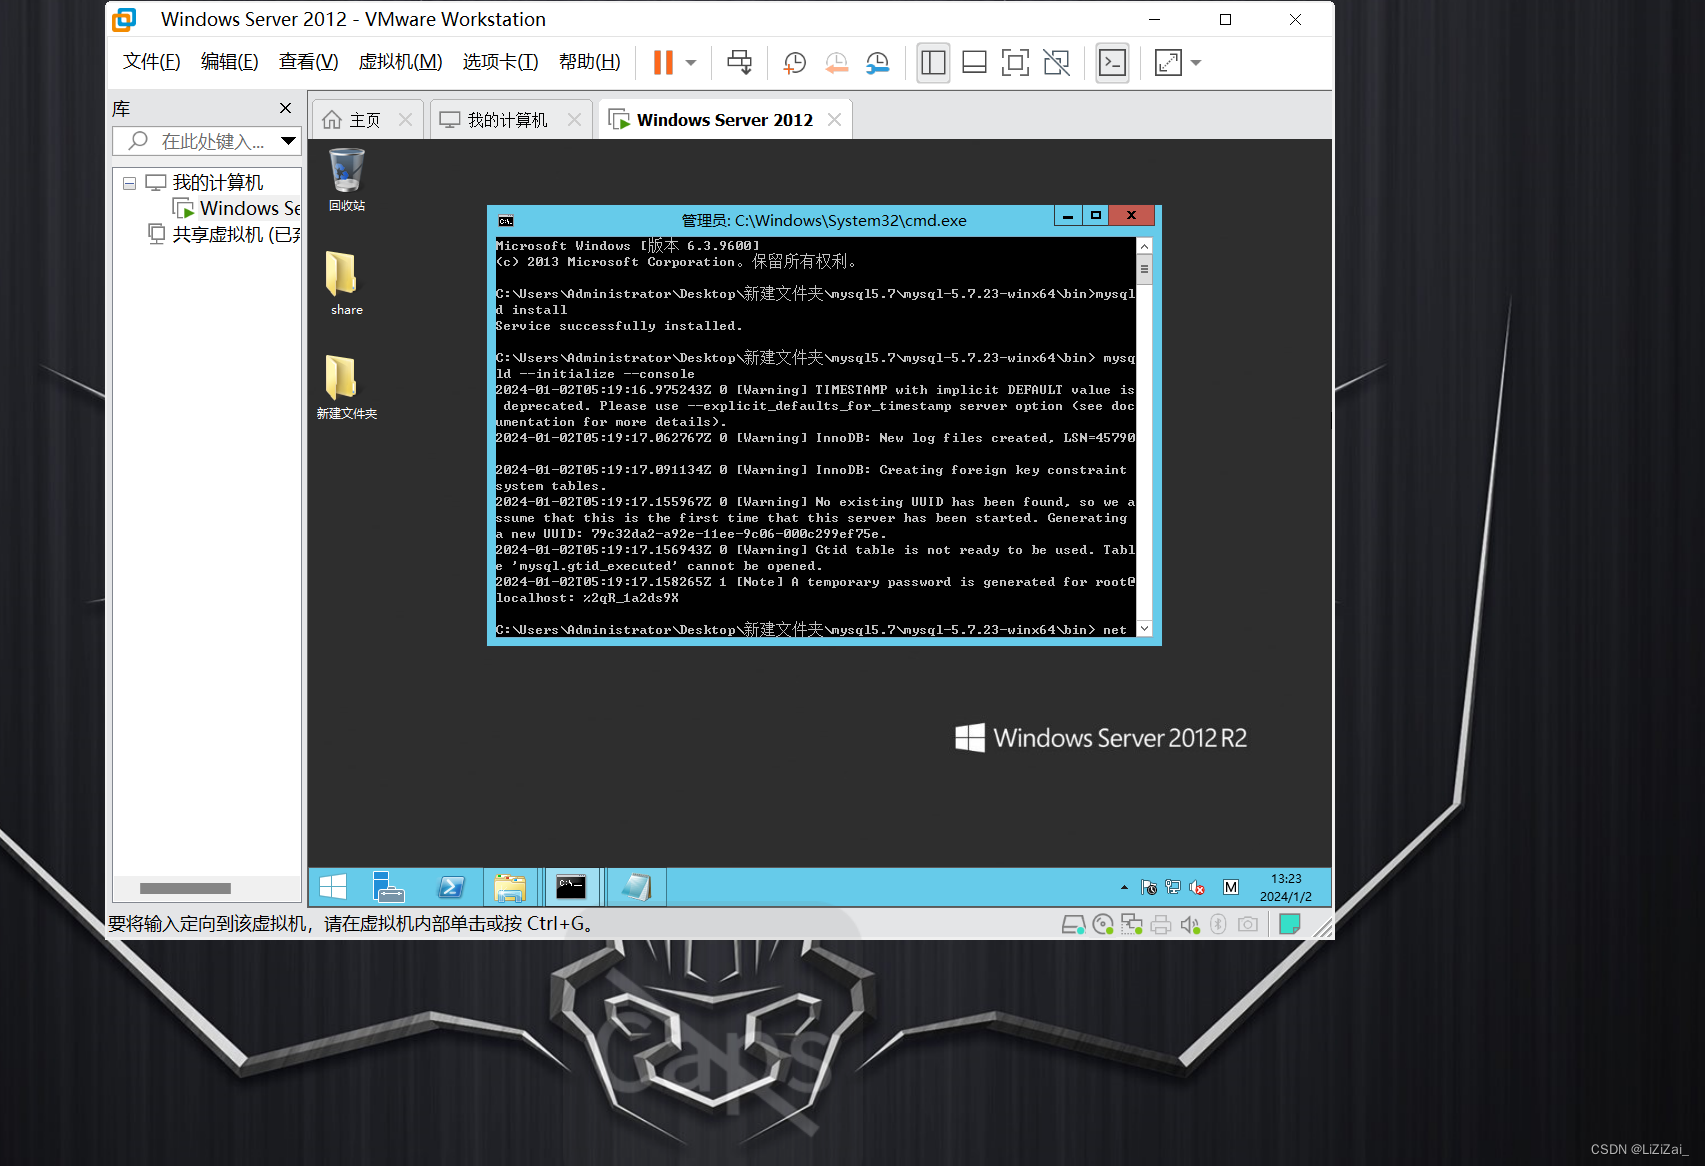1705x1166 pixels.
Task: Open the snapshot manager
Action: pyautogui.click(x=877, y=62)
